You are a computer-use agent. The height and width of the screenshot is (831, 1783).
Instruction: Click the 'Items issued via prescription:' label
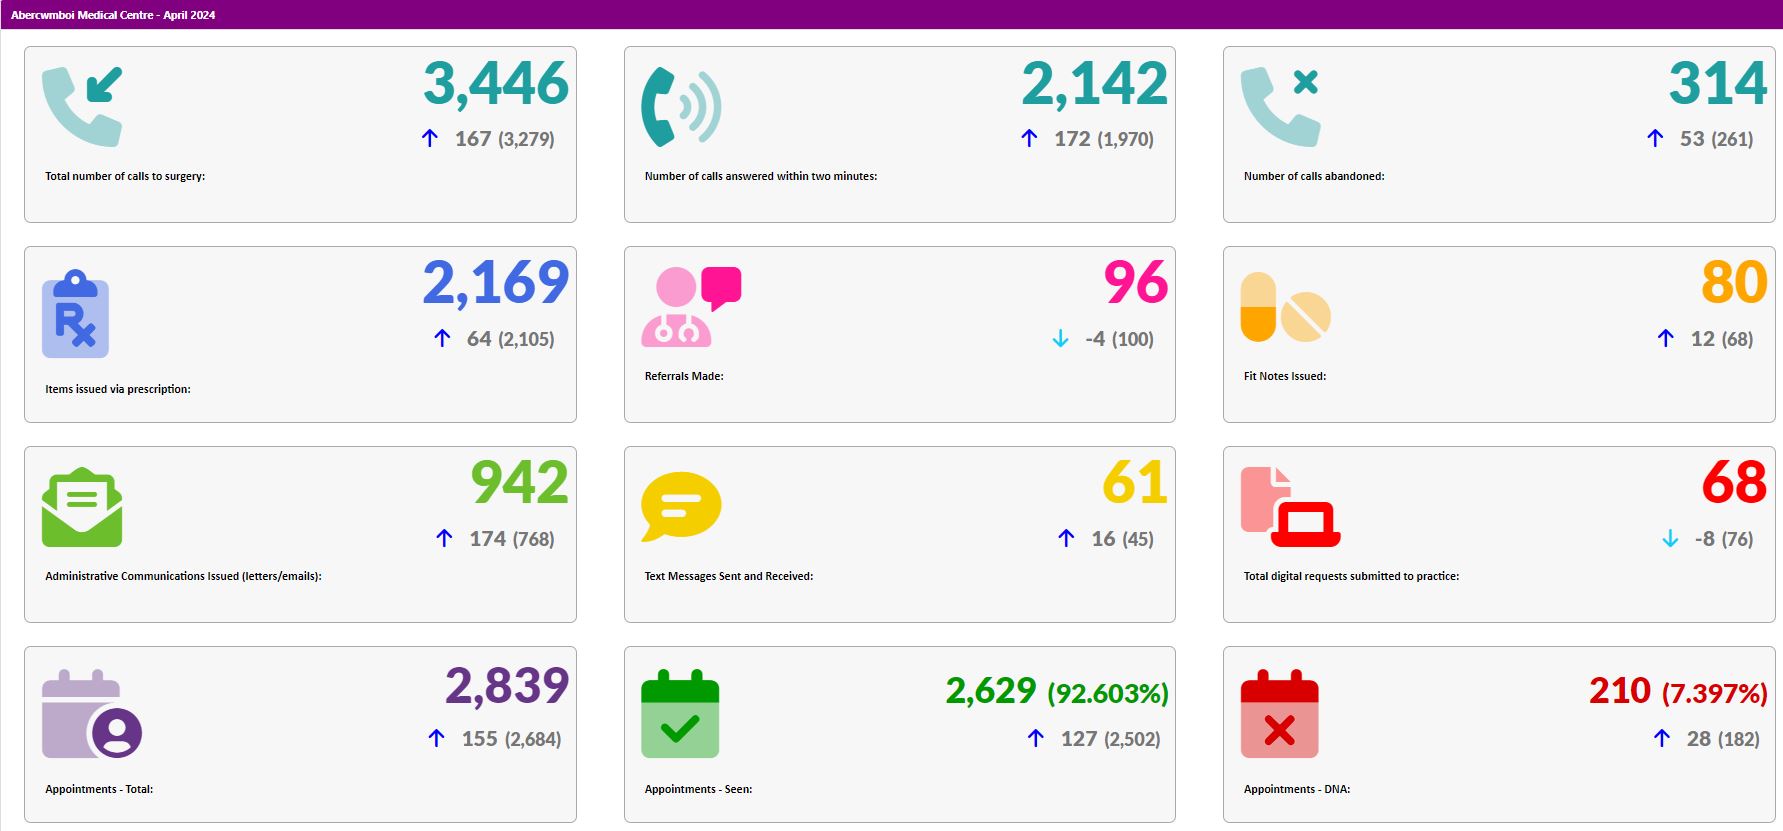118,389
